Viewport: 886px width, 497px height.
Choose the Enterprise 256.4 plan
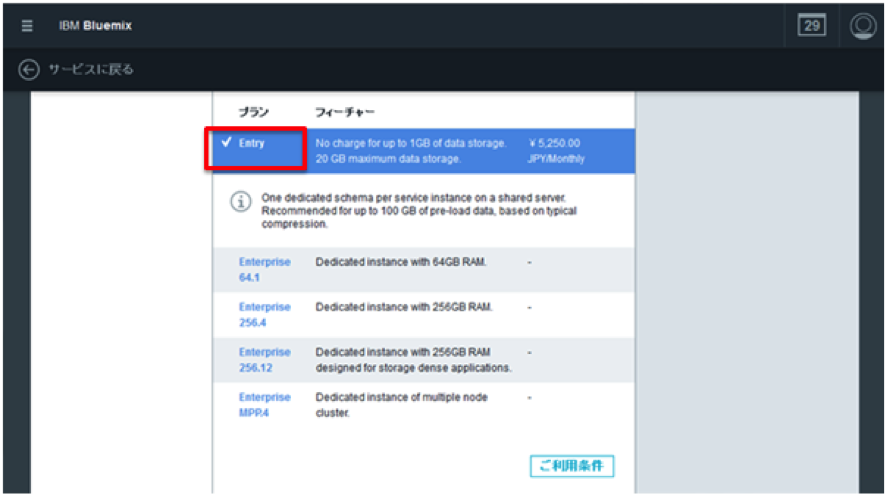click(264, 315)
